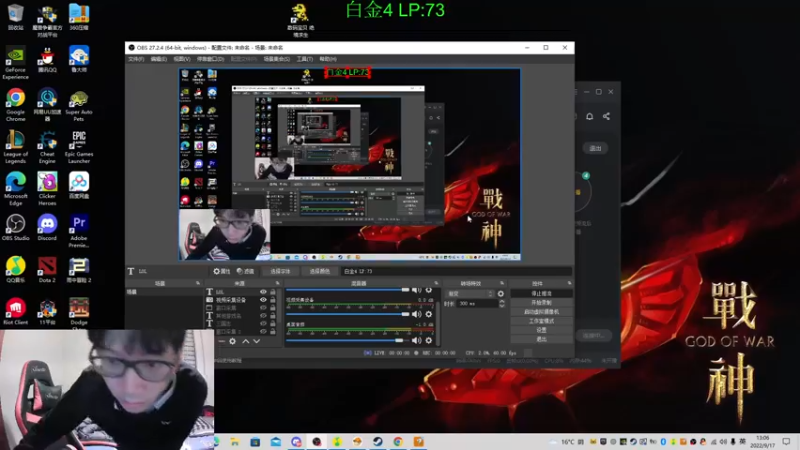
Task: Open 场景集合(S) menu in OBS
Action: (x=277, y=59)
